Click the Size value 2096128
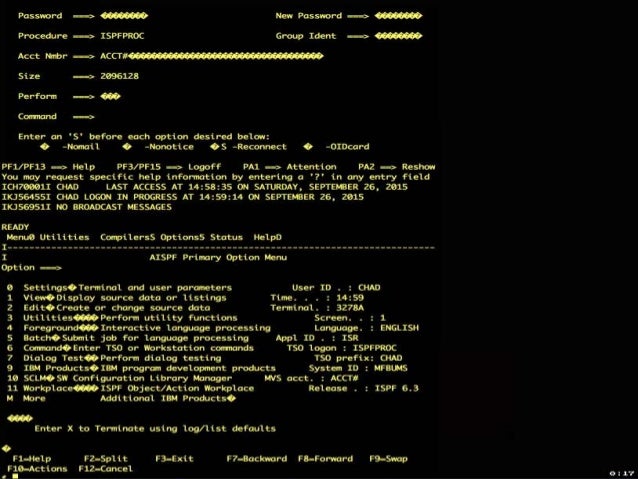Screen dimensions: 638x479 pos(119,76)
